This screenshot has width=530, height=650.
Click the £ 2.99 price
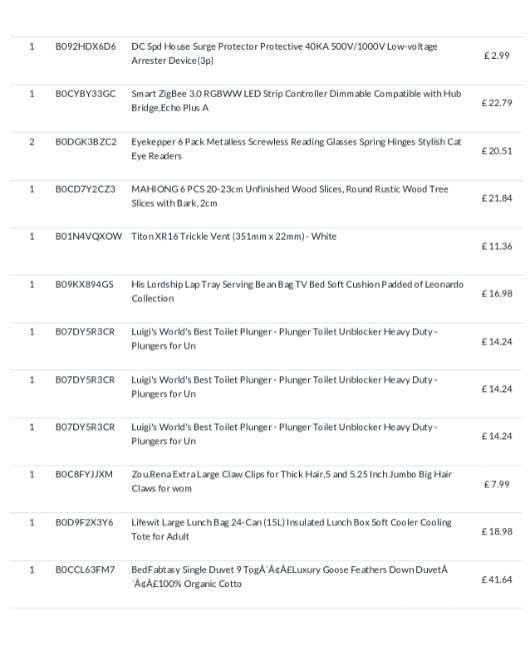coord(496,56)
